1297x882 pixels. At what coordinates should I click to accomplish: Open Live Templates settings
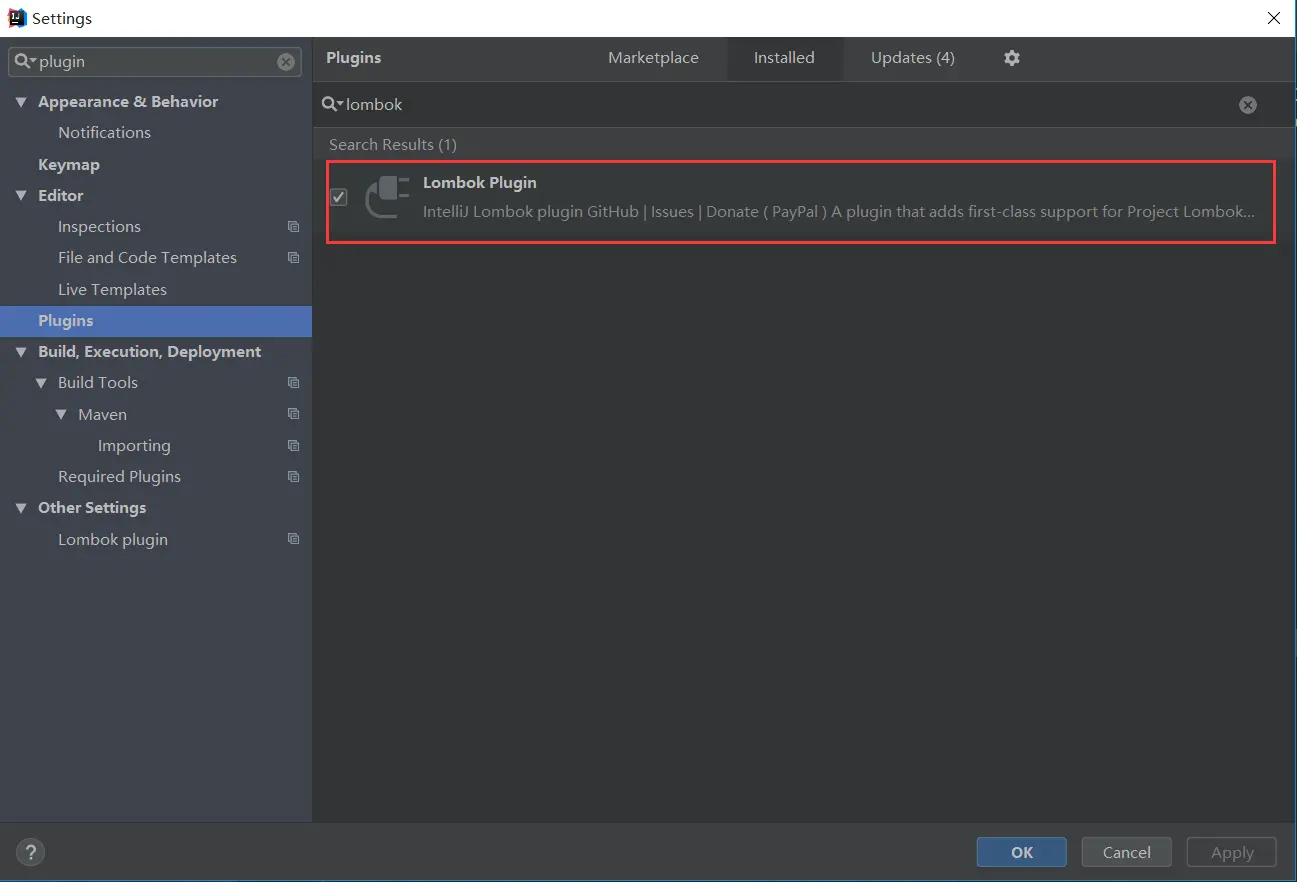click(112, 290)
